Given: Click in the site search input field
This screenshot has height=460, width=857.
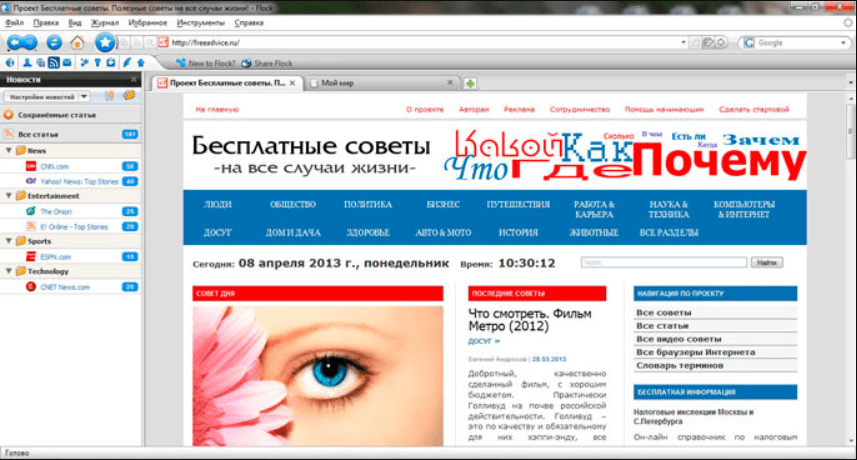Looking at the screenshot, I should pyautogui.click(x=663, y=262).
